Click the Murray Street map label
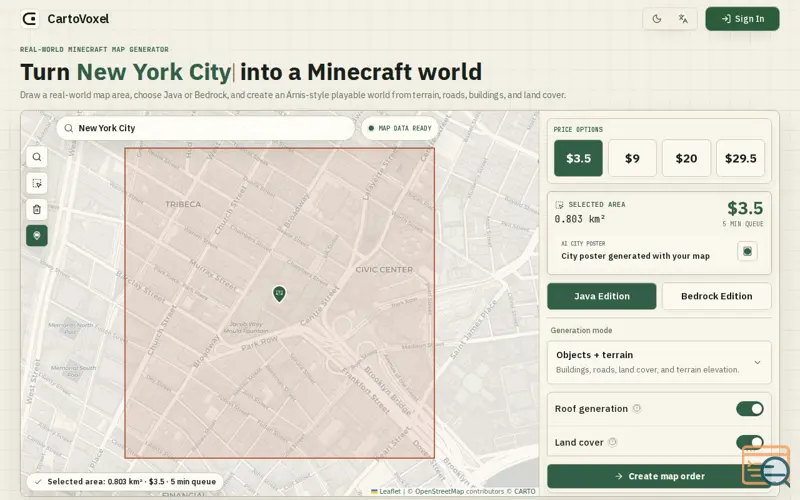Image resolution: width=800 pixels, height=500 pixels. [213, 274]
